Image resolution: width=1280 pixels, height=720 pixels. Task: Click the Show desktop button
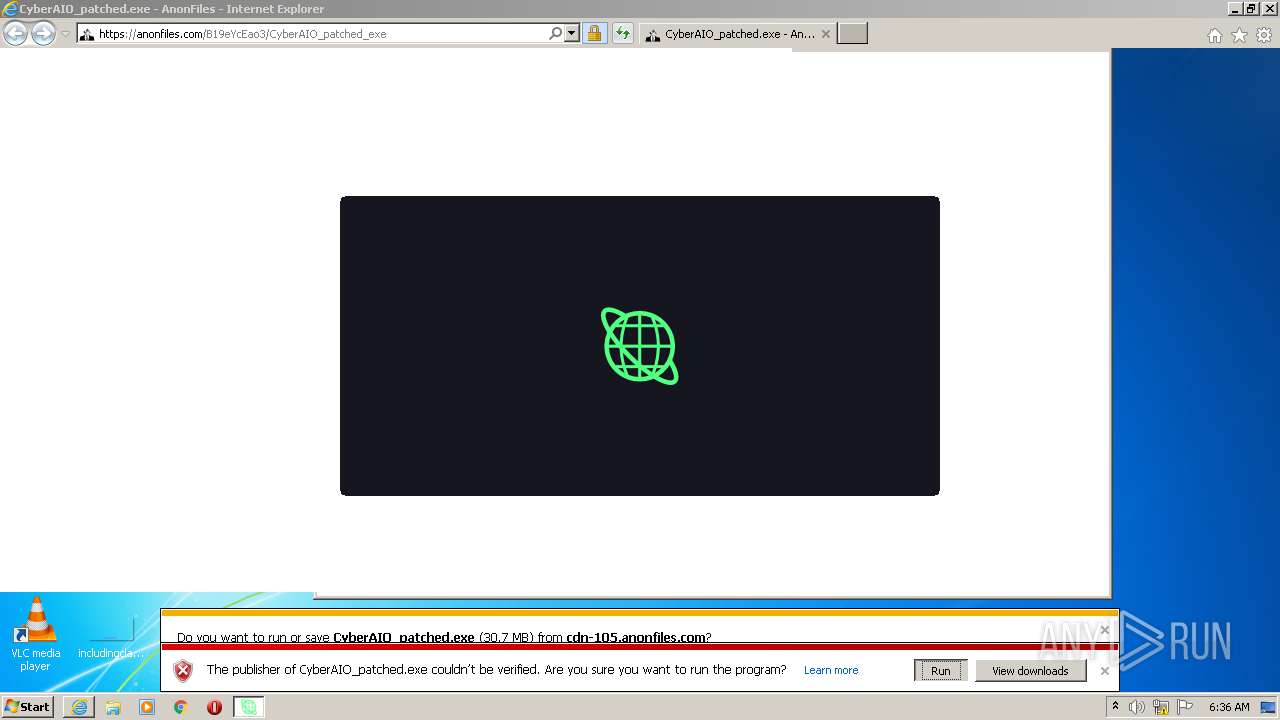pos(1269,707)
